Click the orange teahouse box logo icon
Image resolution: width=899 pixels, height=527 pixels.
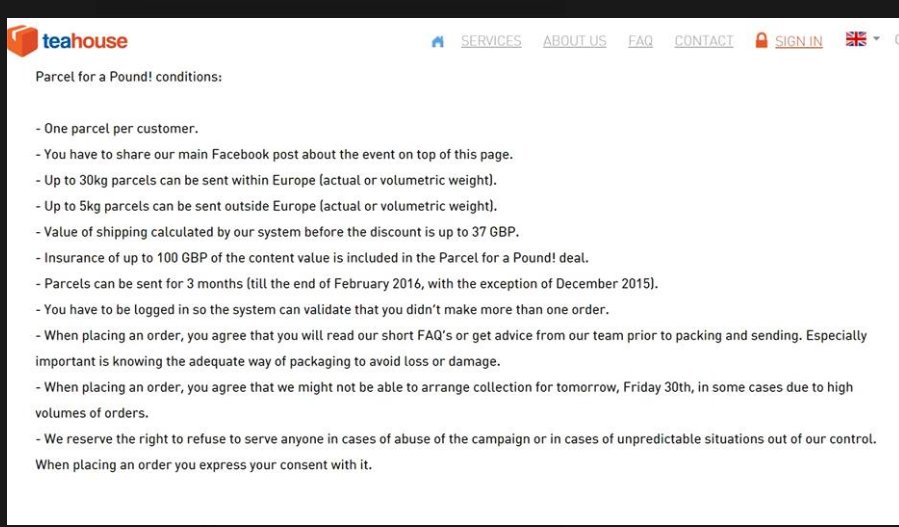(23, 41)
